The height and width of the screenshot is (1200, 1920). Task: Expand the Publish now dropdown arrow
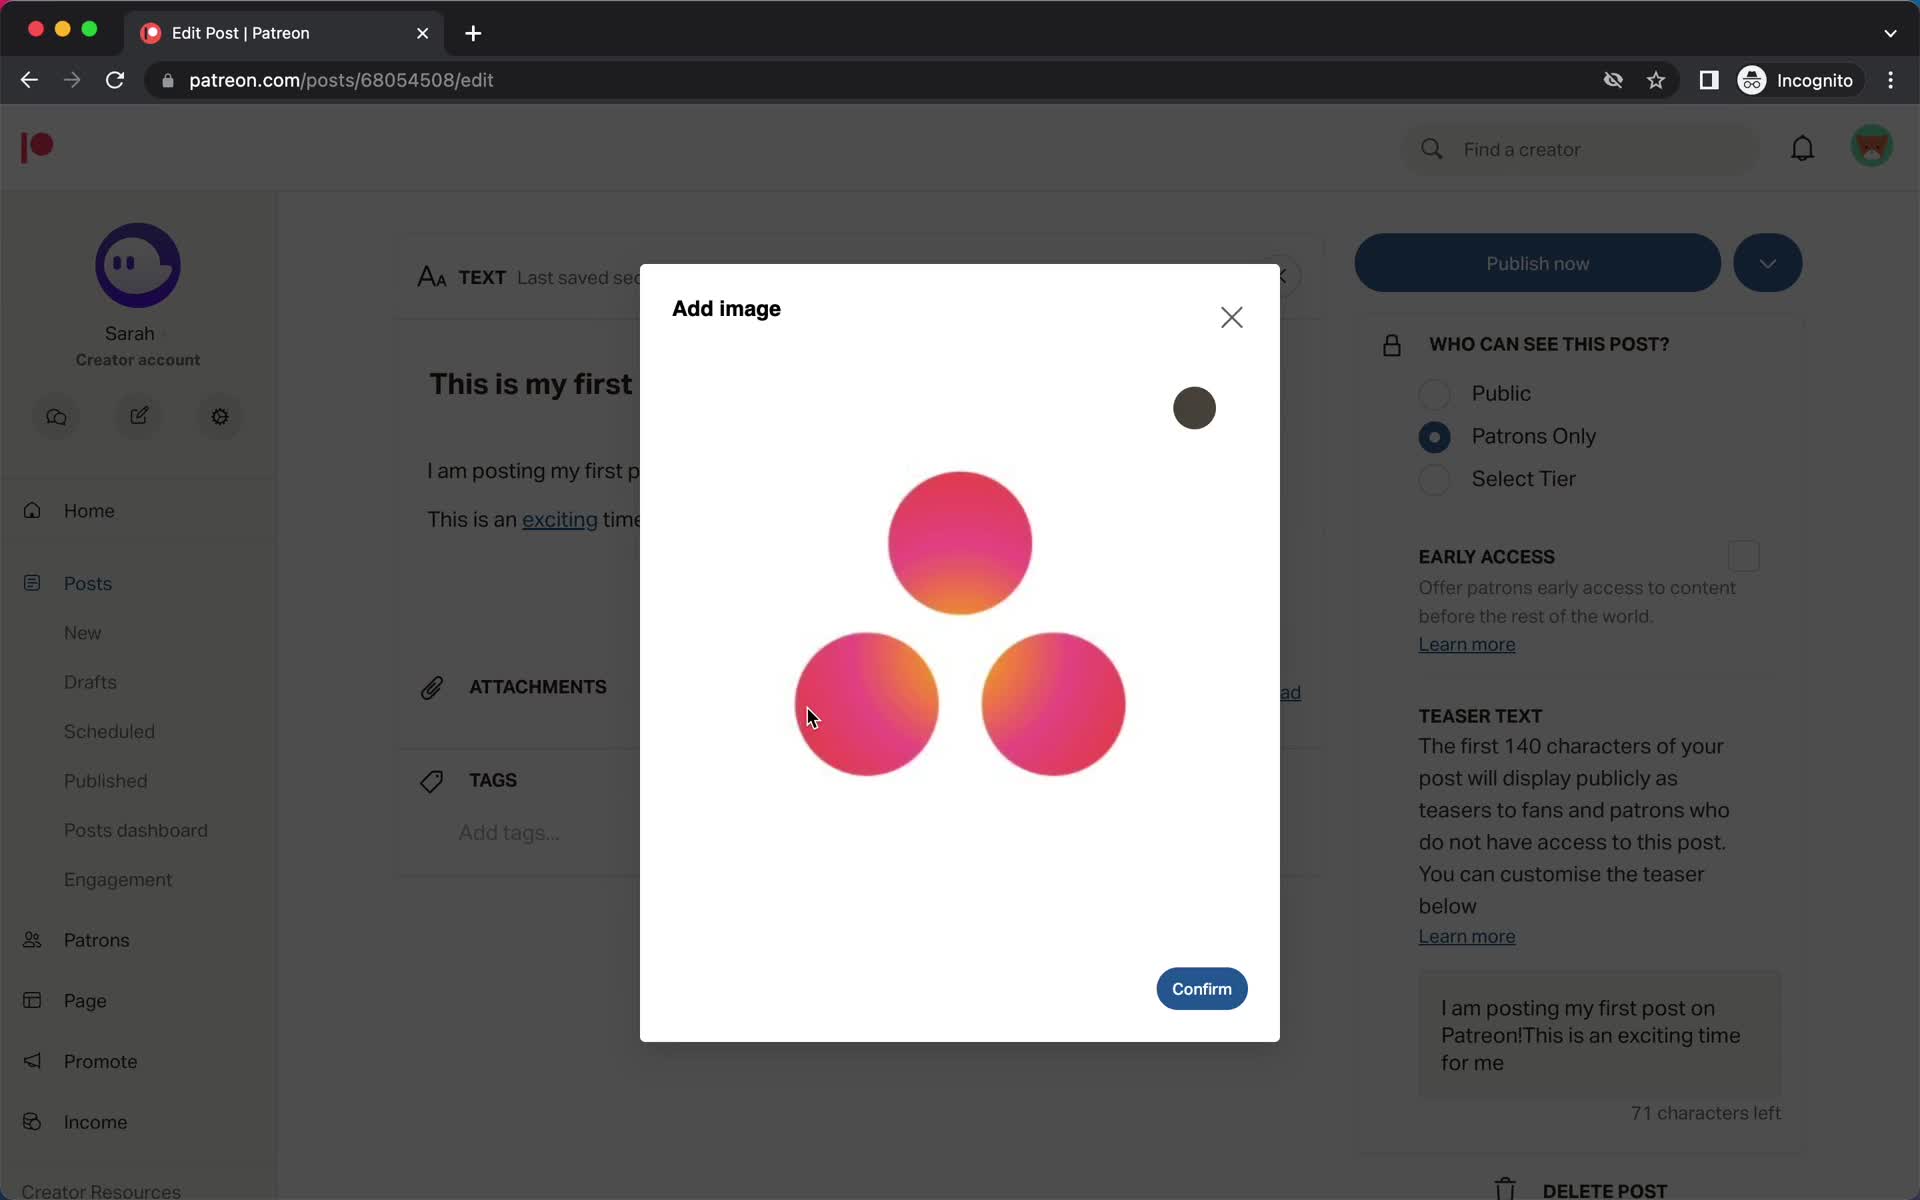tap(1767, 263)
